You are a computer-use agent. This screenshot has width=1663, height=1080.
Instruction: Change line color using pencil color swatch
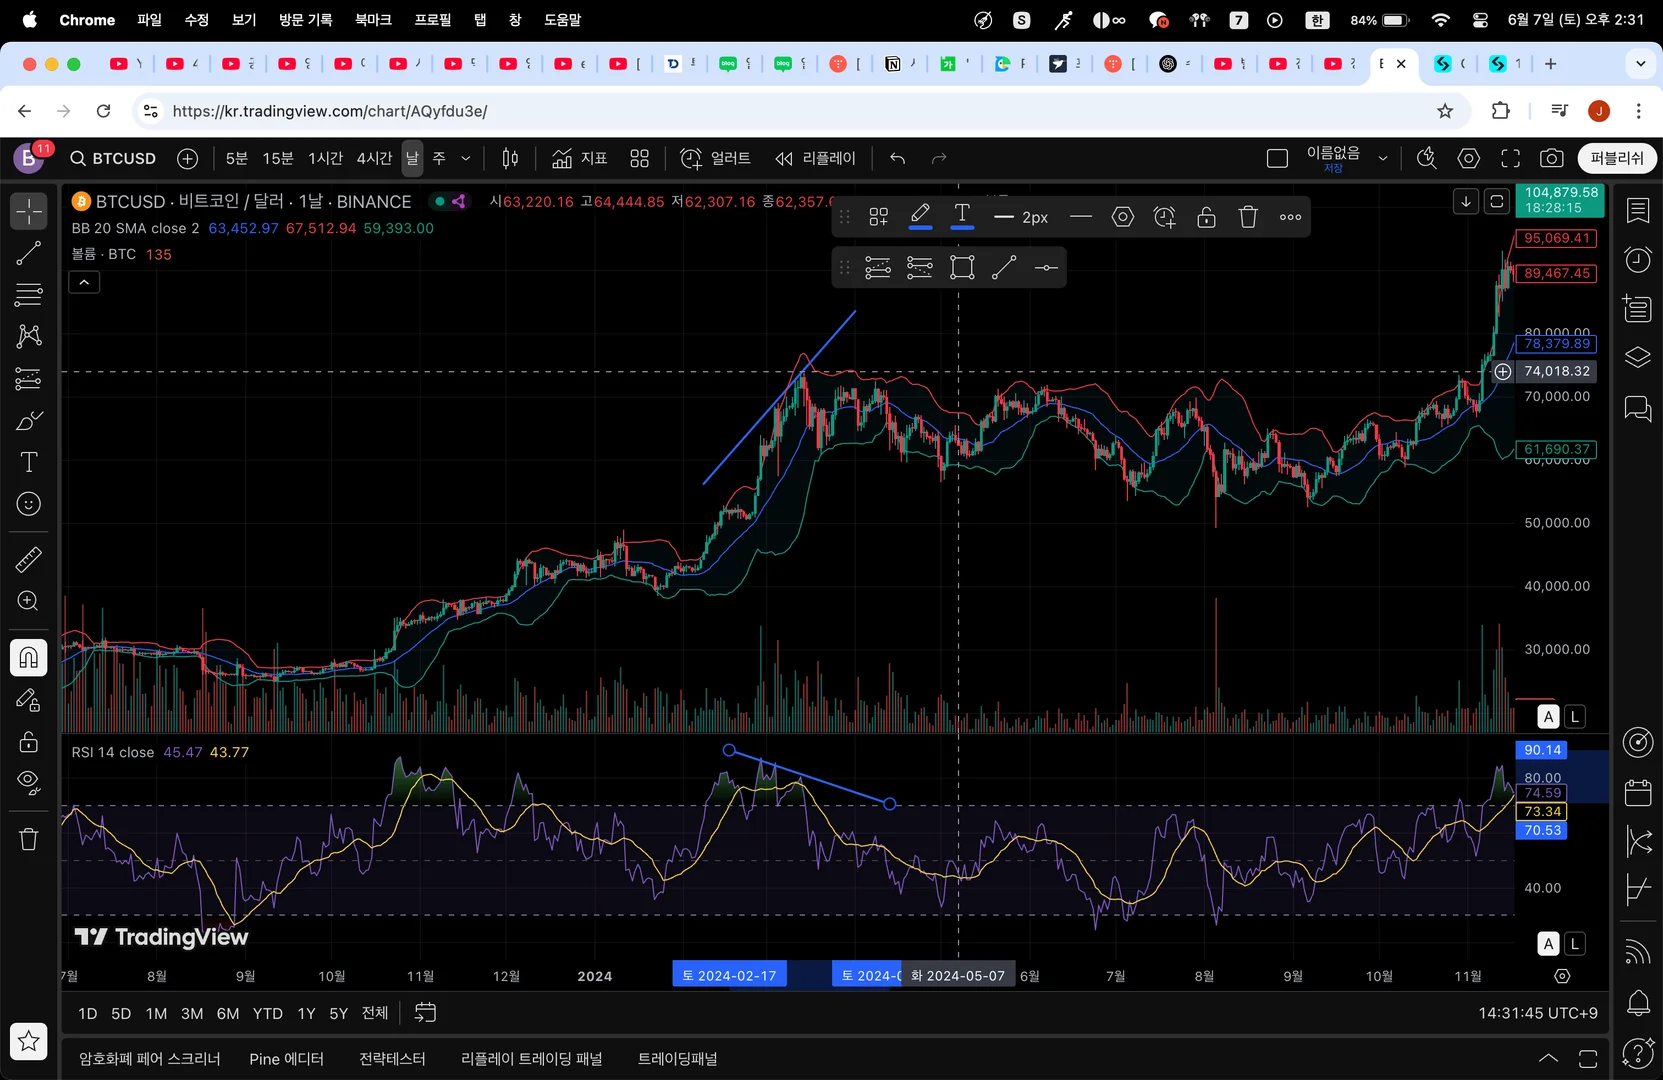(x=920, y=217)
